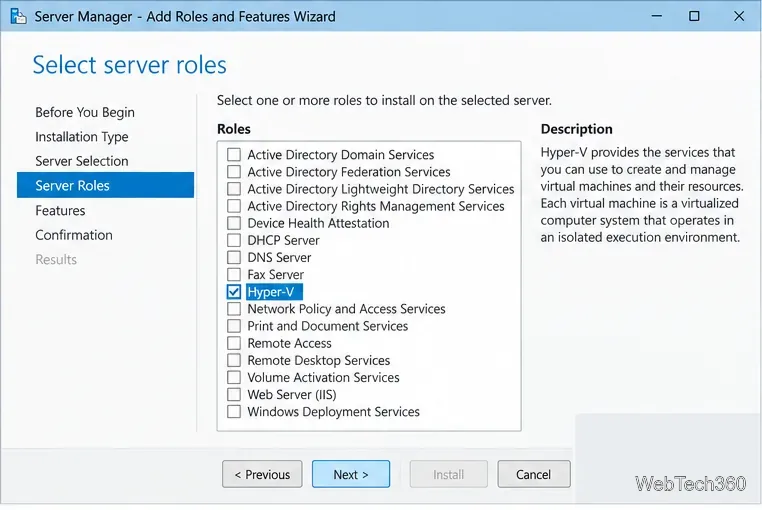Check Network Policy and Access Services checkbox

(x=234, y=309)
